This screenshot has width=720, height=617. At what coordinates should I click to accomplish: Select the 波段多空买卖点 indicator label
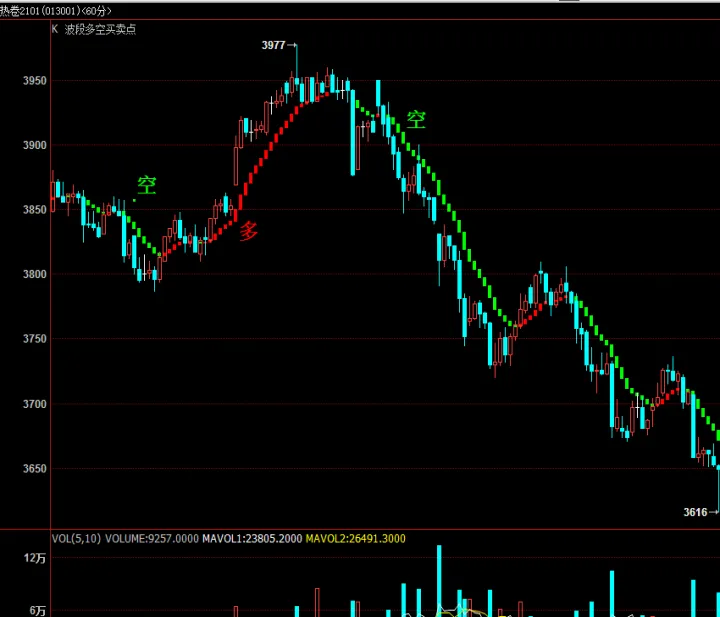click(100, 29)
